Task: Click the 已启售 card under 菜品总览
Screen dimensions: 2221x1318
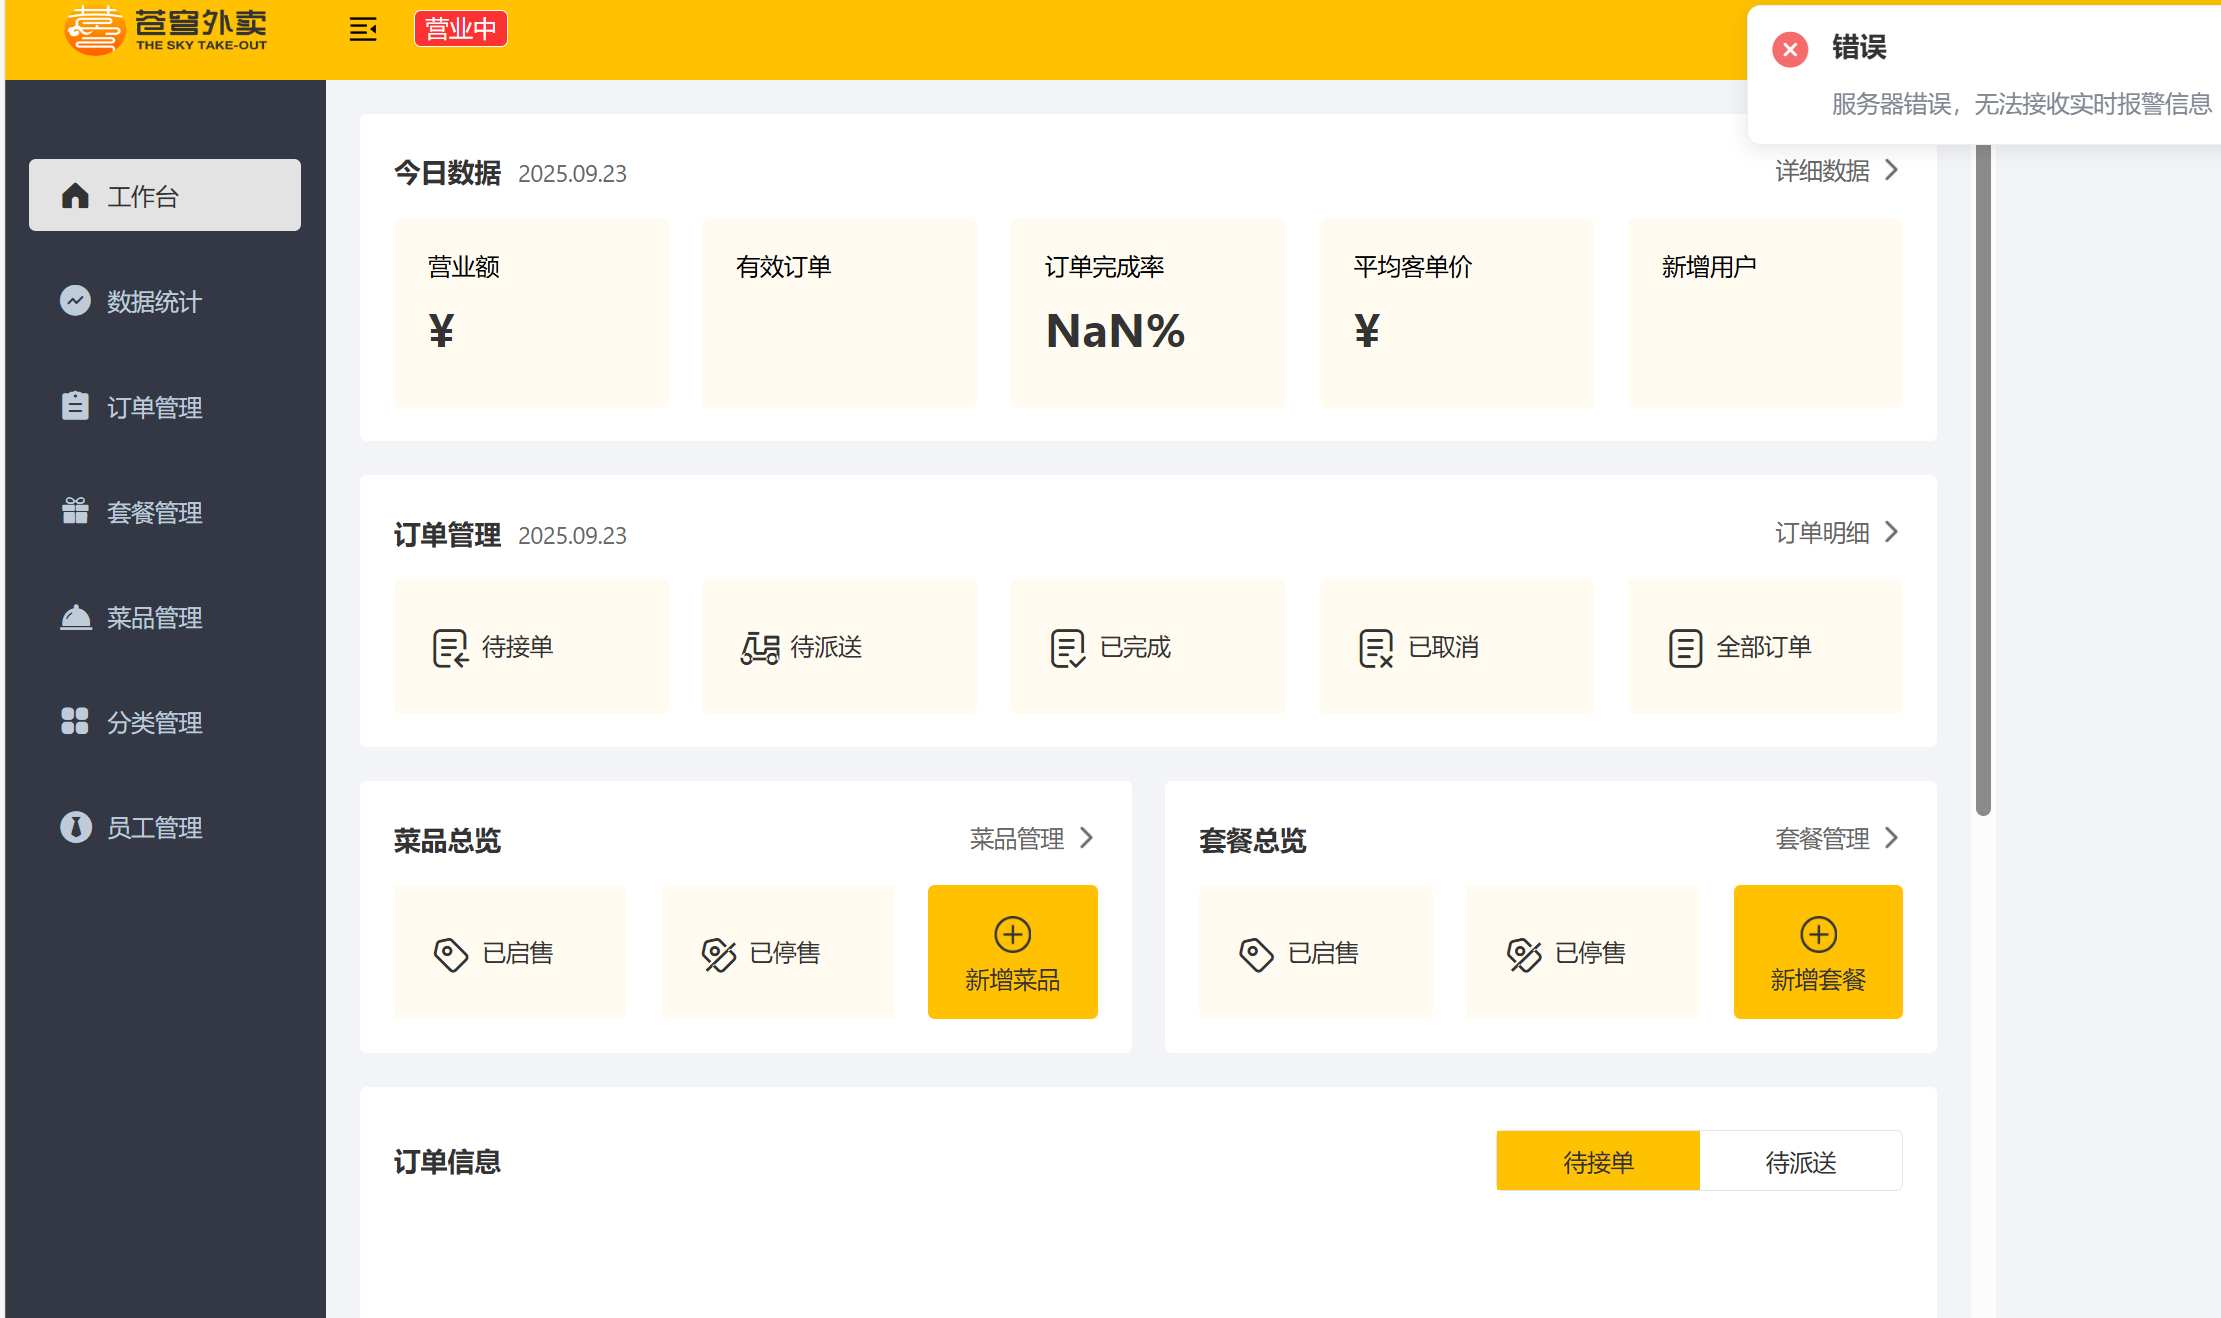Action: click(510, 952)
